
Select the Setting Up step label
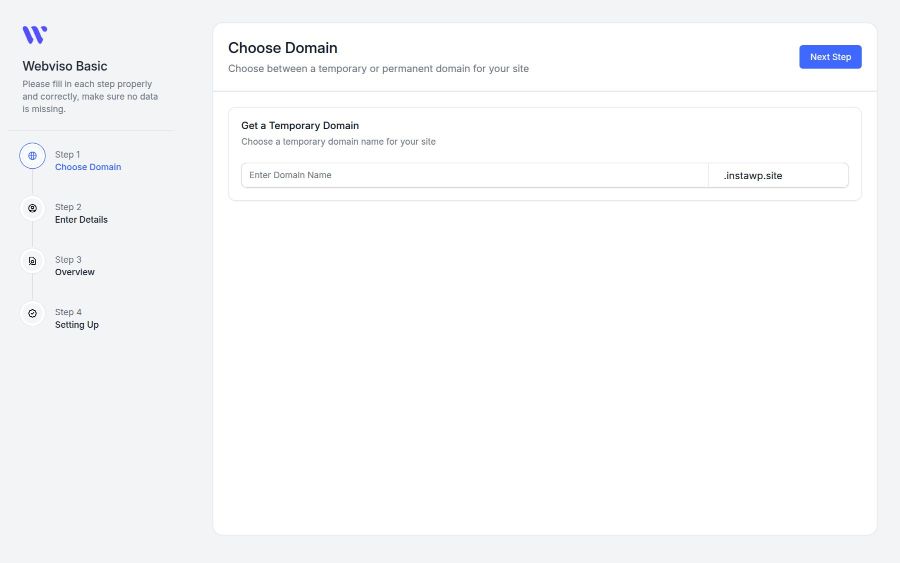click(x=77, y=325)
